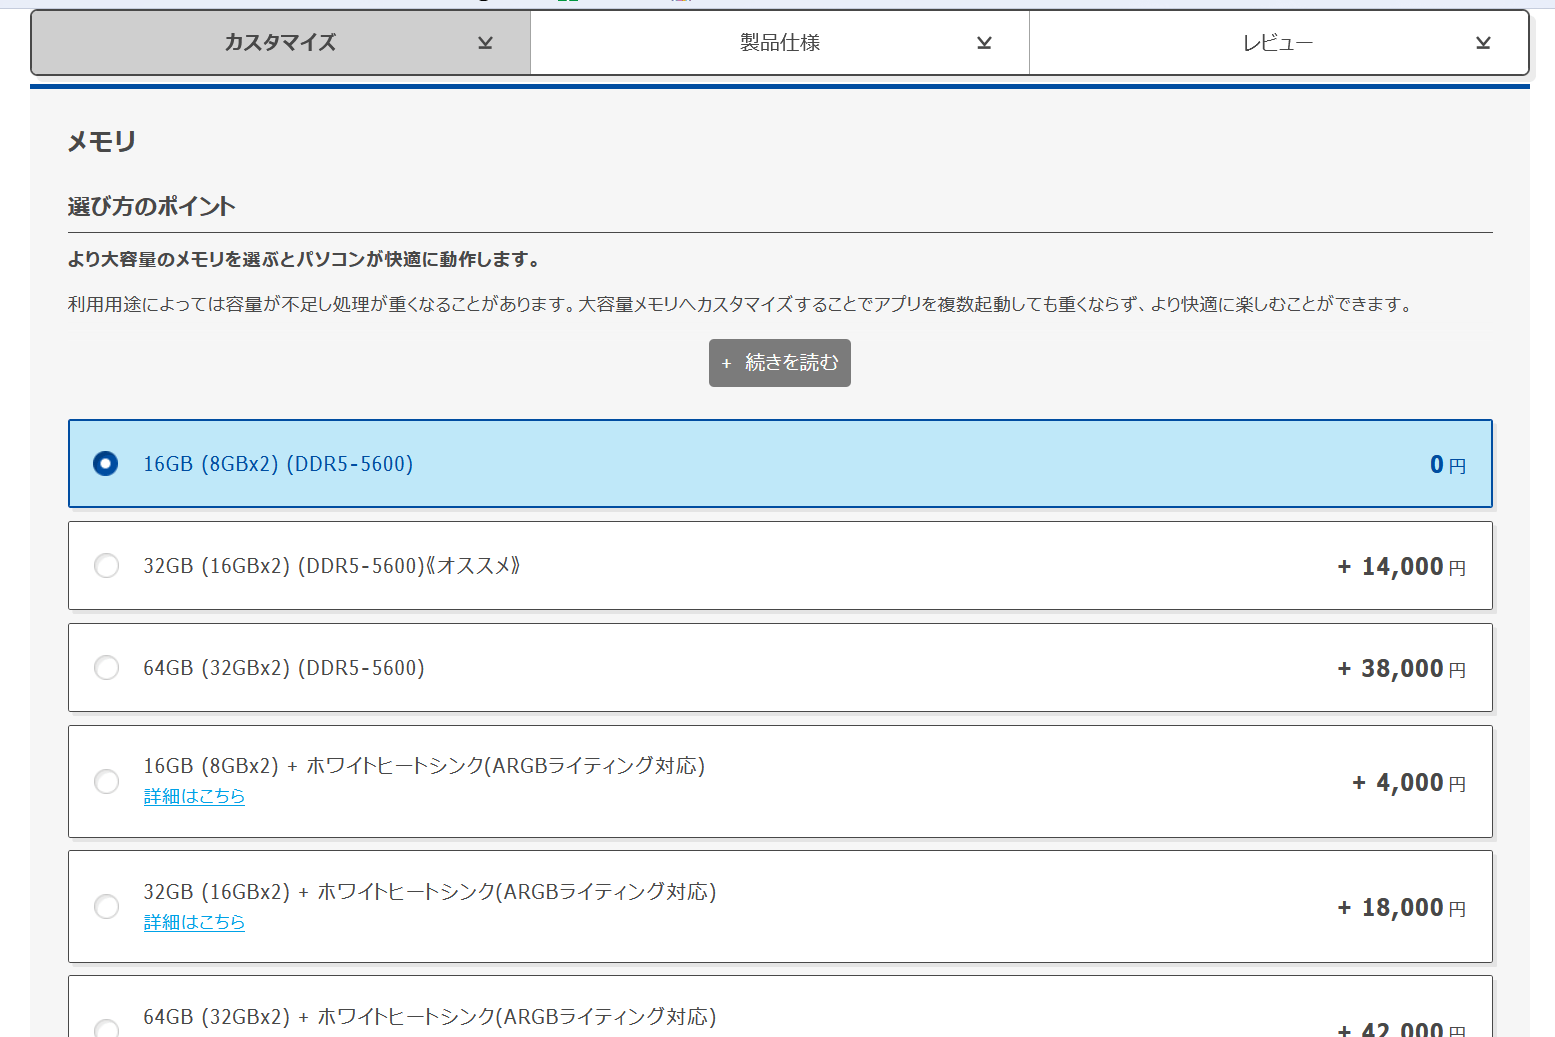Open 詳細はこちら link under 16GB heatsink option
Viewport: 1555px width, 1037px height.
pos(194,797)
